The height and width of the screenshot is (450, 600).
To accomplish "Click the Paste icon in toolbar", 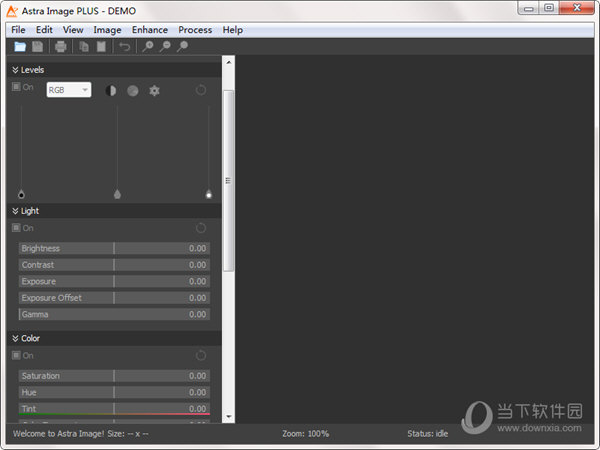I will [101, 47].
